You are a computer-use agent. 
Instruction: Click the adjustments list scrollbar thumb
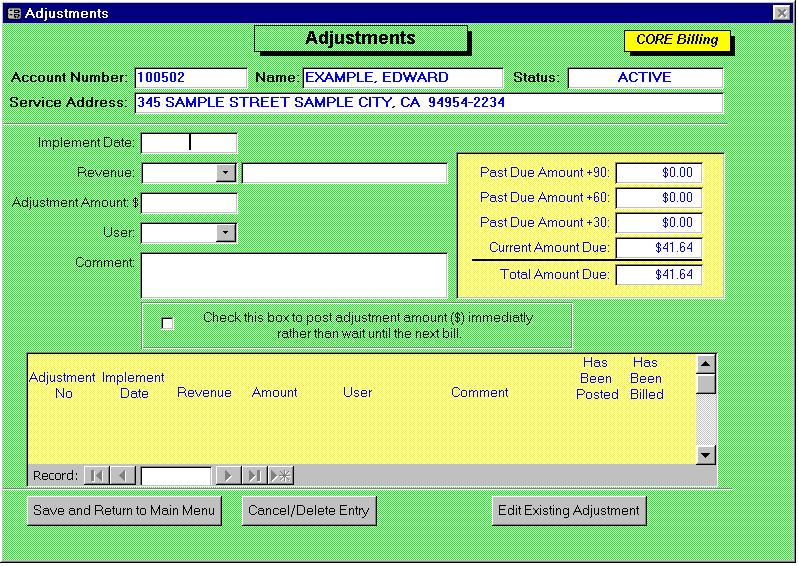pos(706,384)
